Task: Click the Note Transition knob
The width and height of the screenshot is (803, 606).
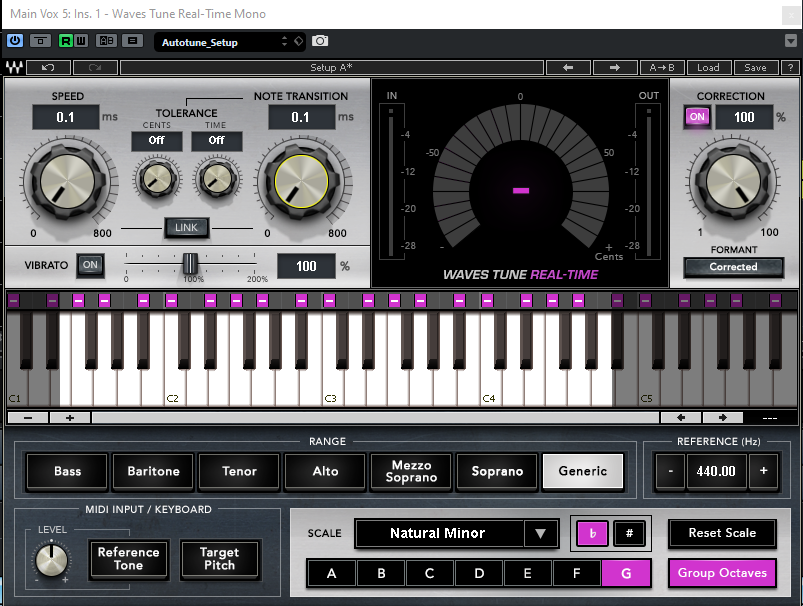Action: 302,182
